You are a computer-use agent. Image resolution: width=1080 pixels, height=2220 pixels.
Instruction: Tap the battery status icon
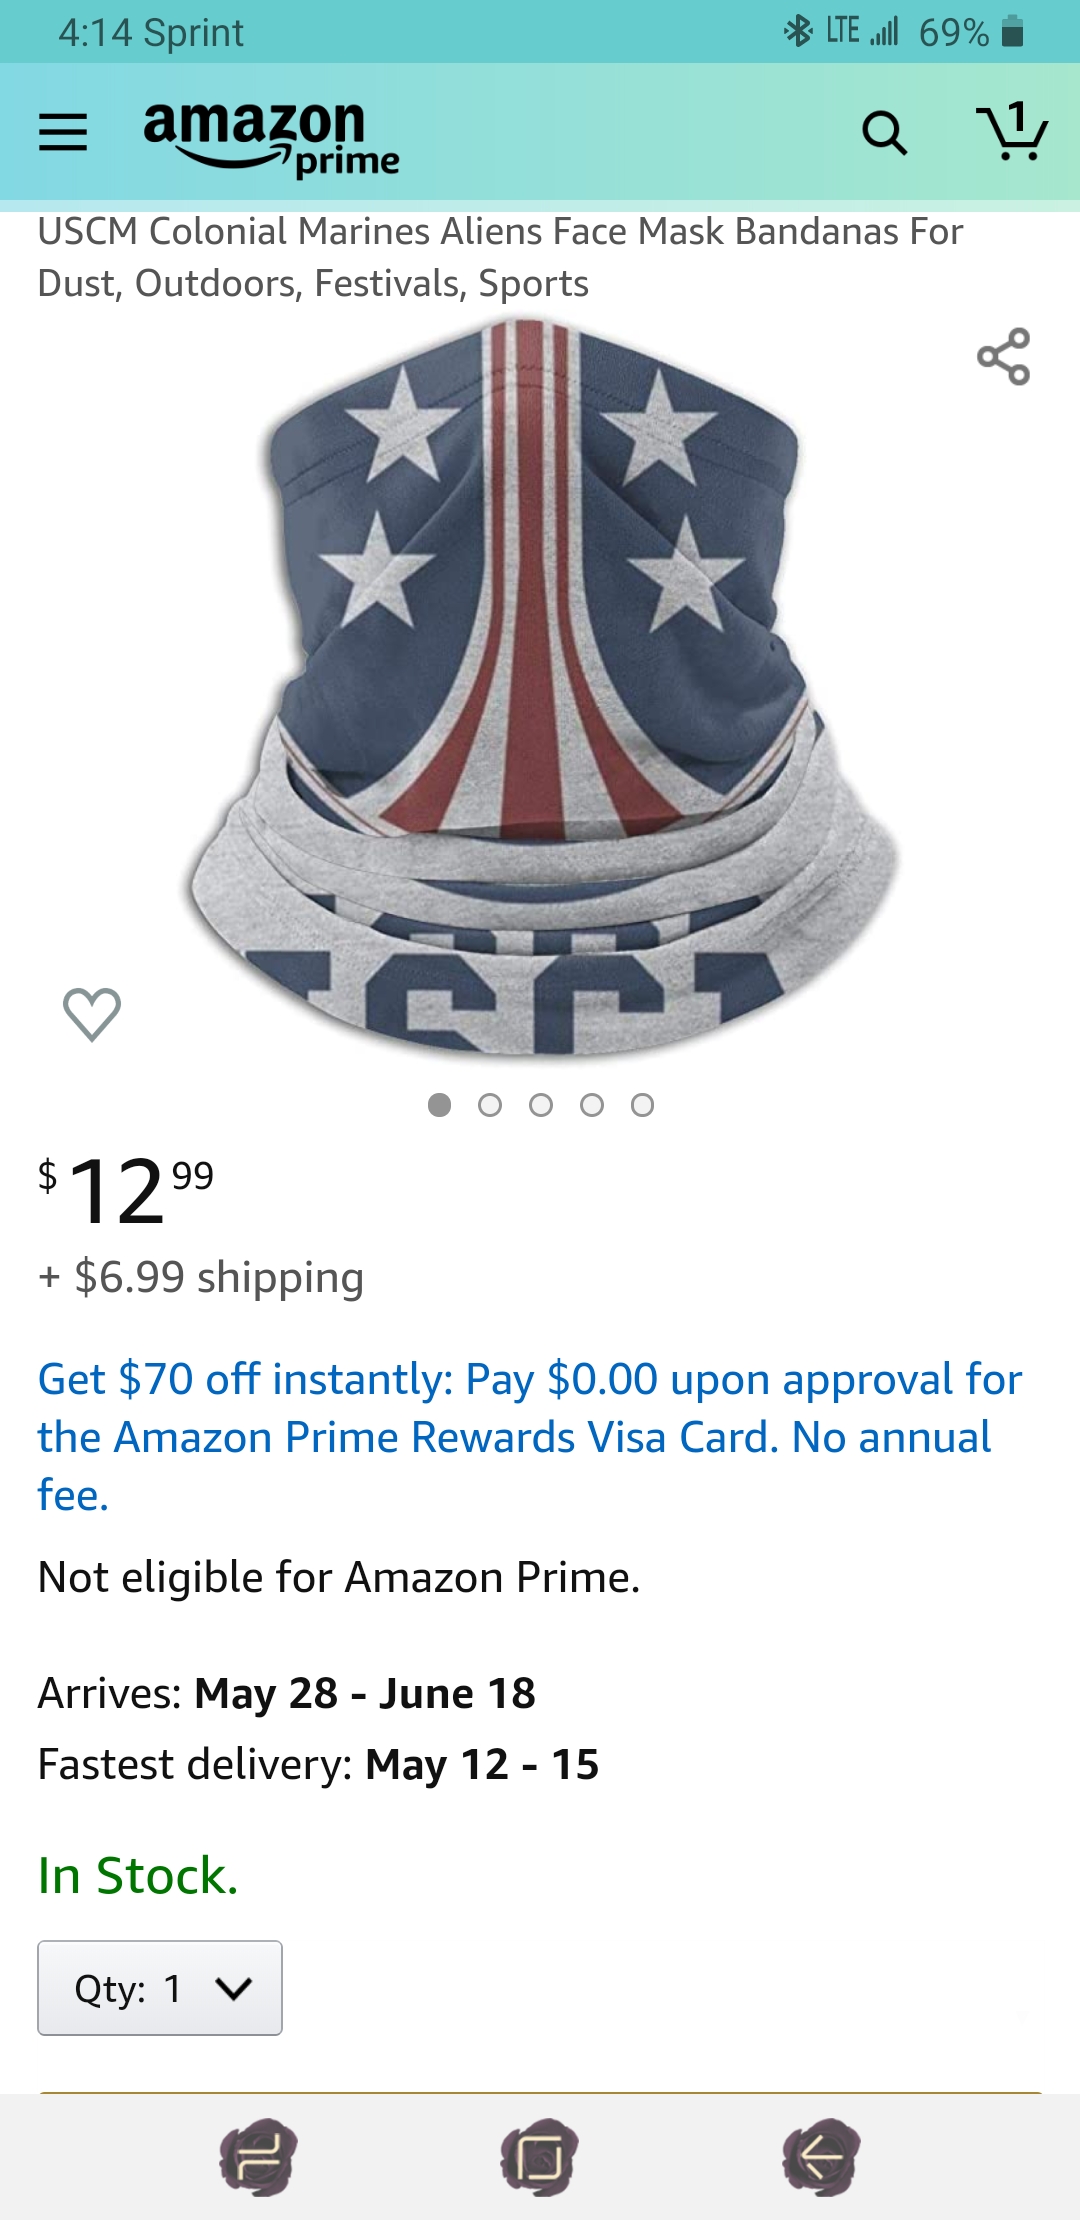pyautogui.click(x=1012, y=32)
